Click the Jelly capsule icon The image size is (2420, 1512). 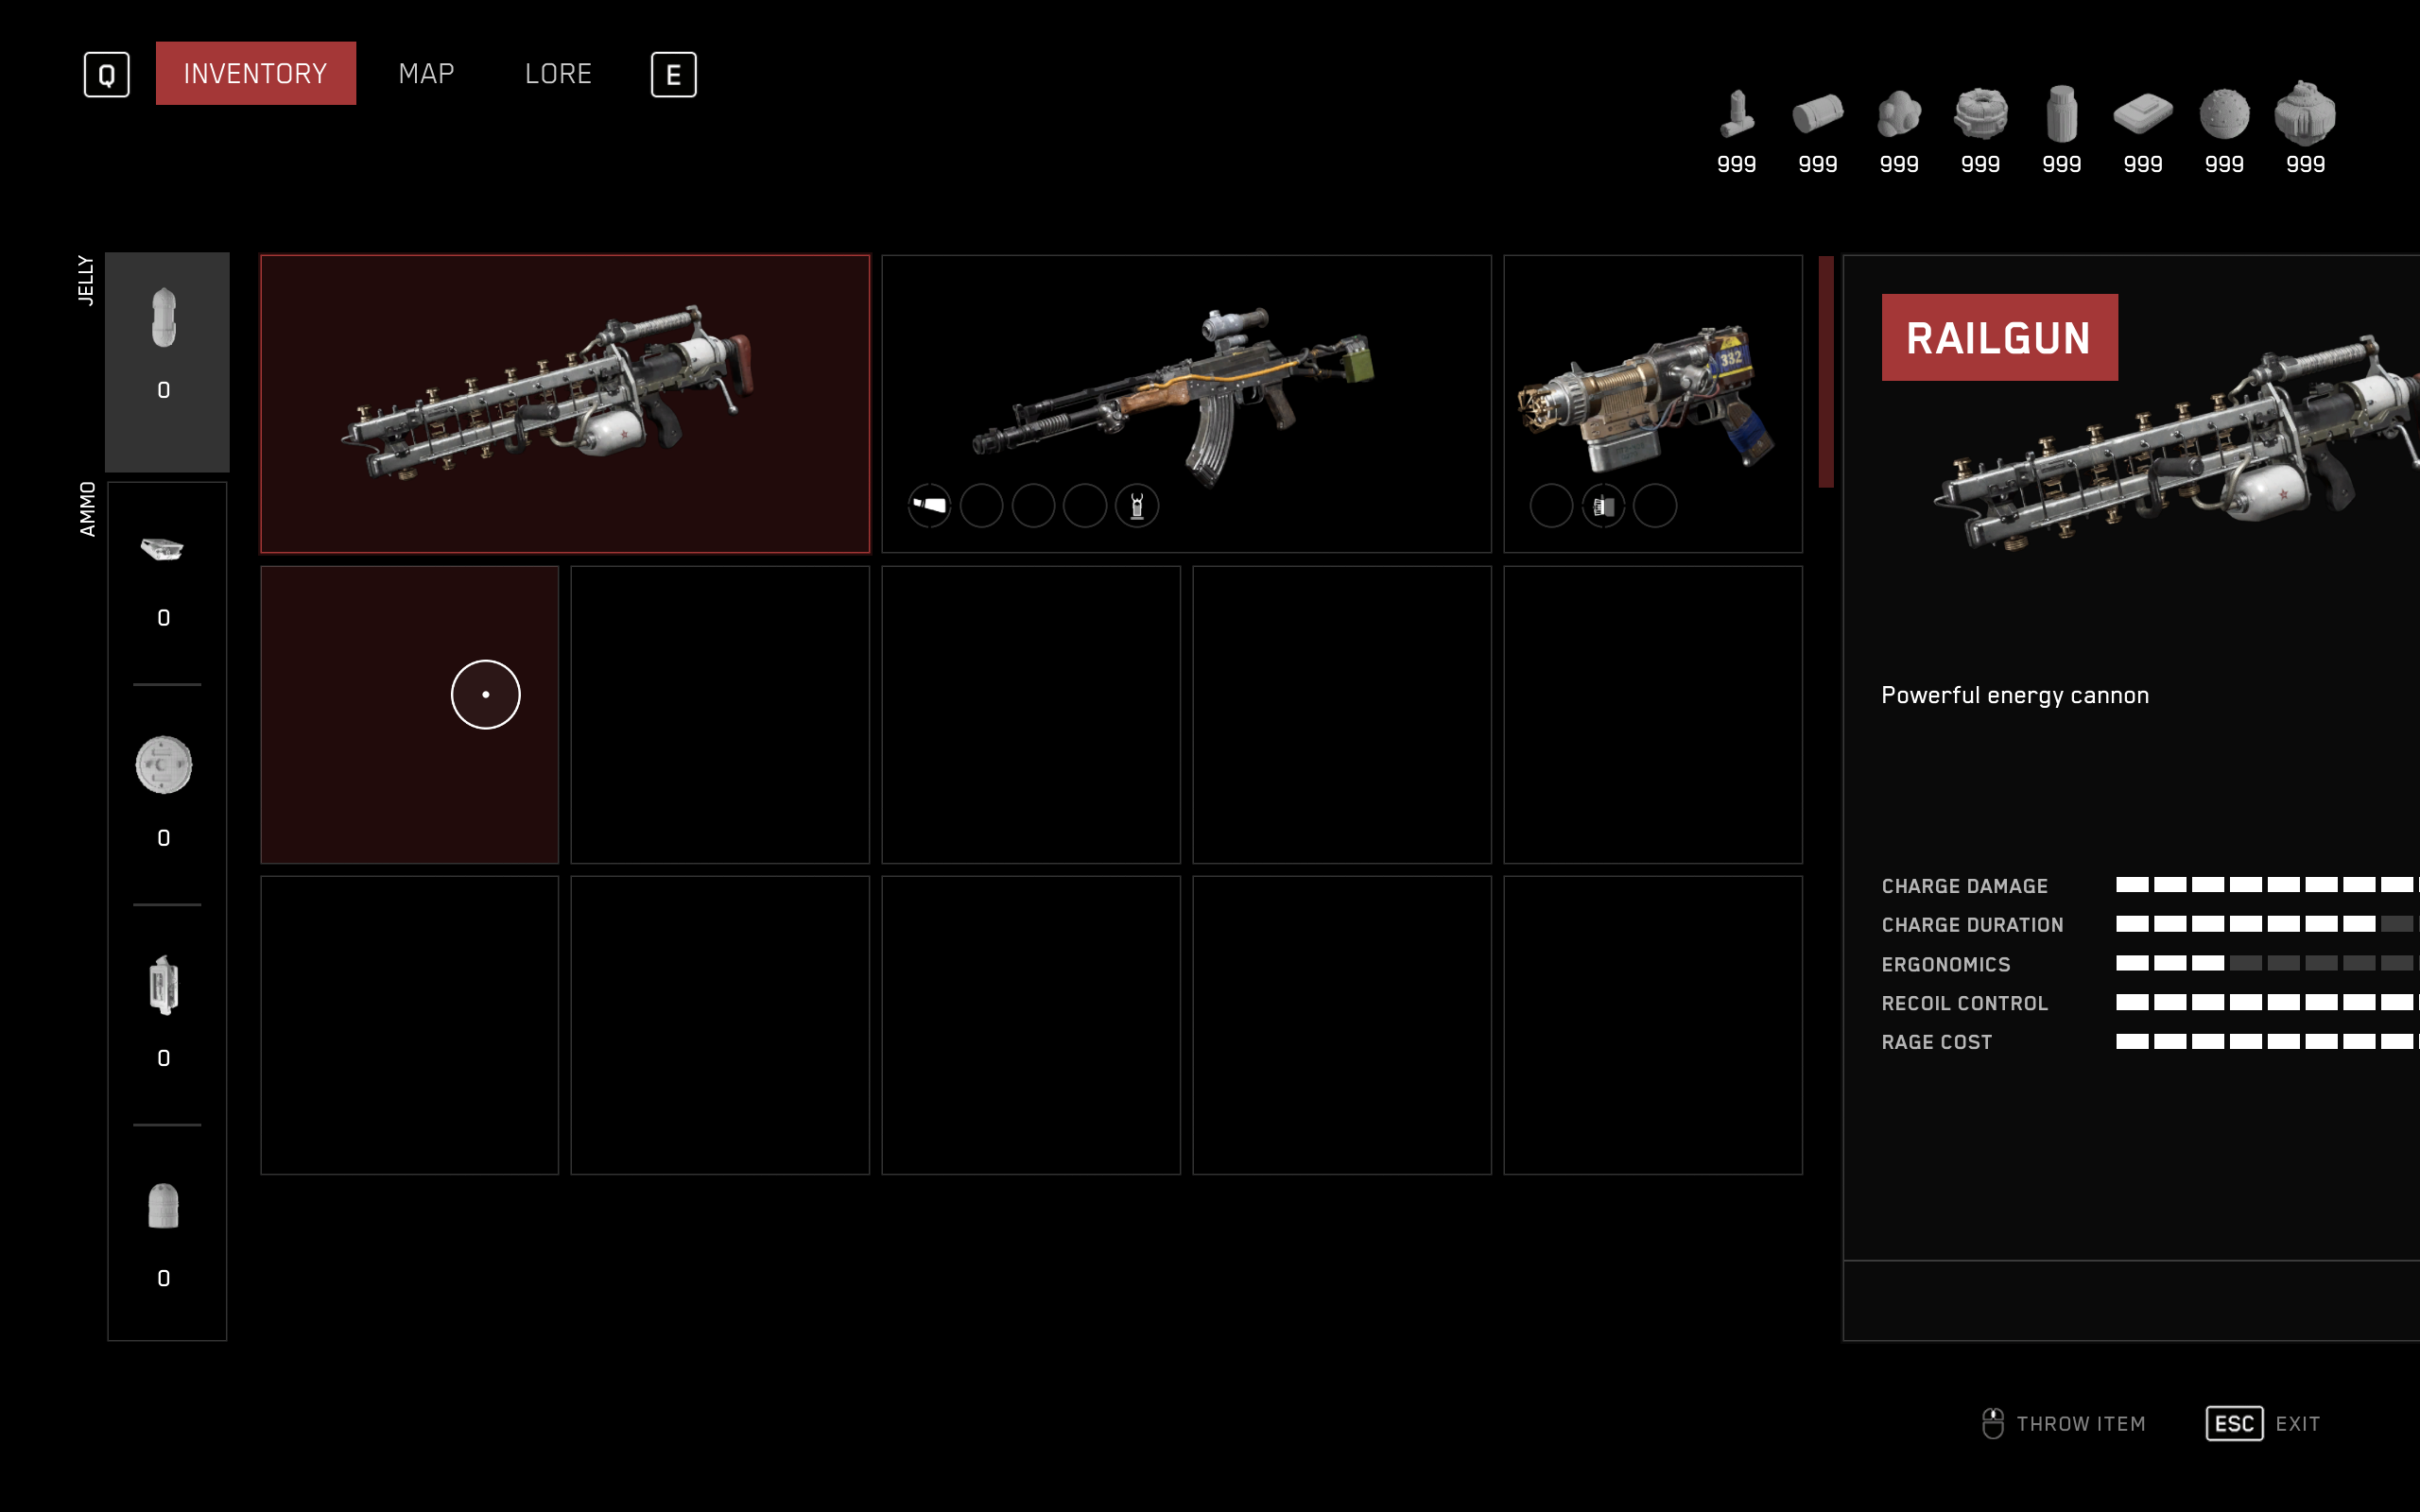164,318
